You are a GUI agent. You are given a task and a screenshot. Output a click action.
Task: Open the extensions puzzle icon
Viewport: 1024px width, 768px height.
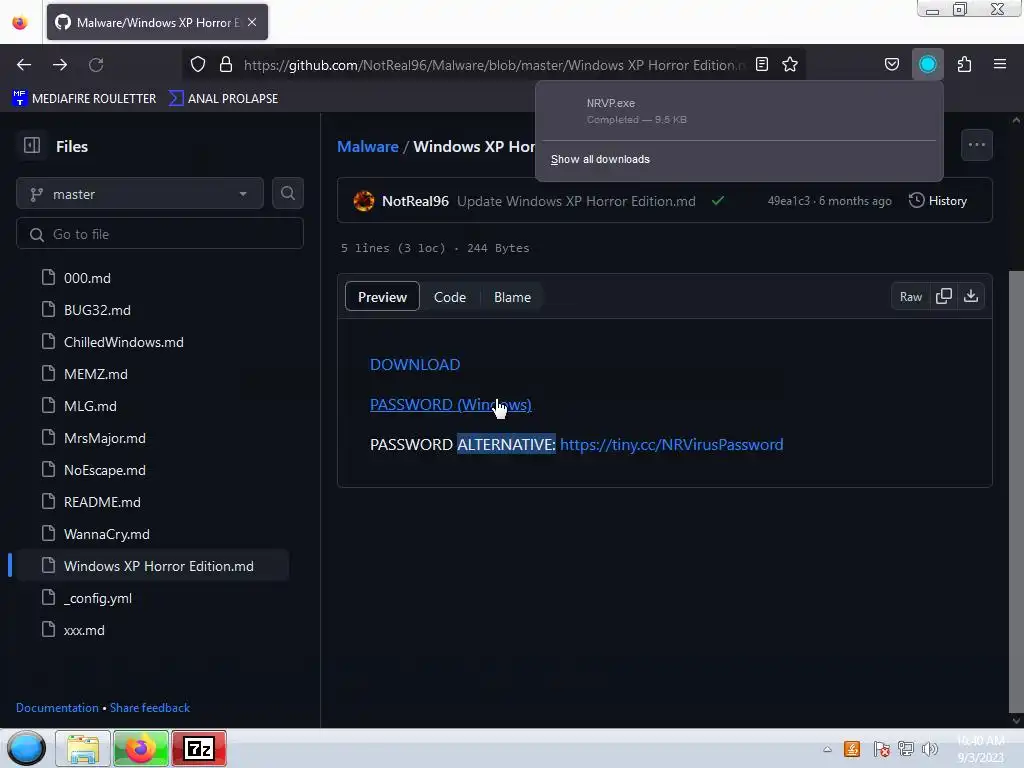point(964,64)
